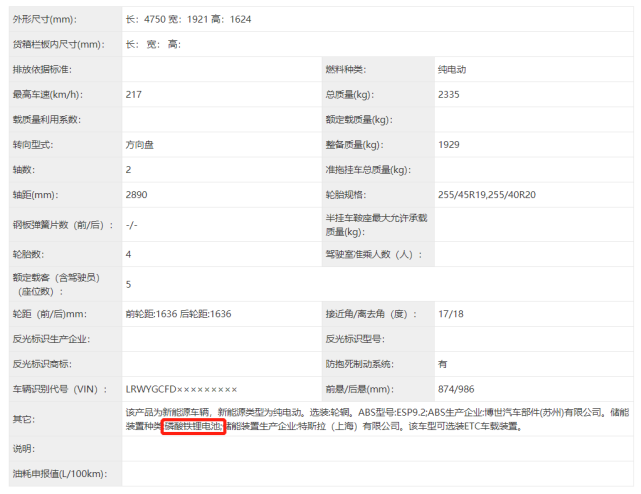Click the 接近角/离去角 label
641x494 pixels.
(371, 314)
